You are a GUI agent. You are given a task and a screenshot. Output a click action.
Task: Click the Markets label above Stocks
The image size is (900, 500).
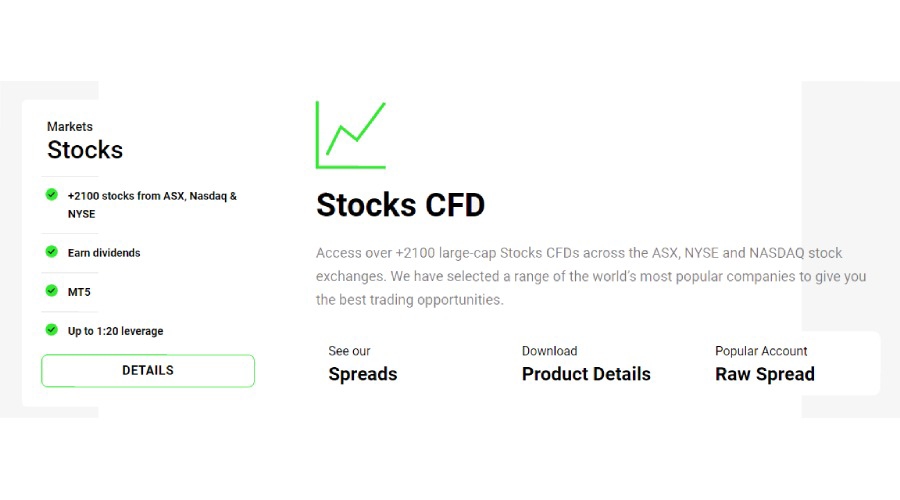tap(70, 127)
